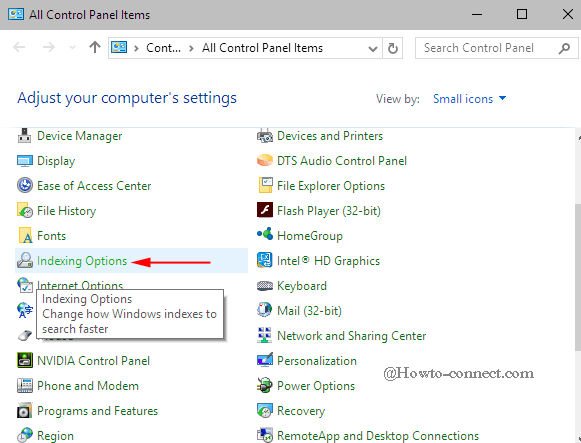
Task: Open the NVIDIA Control Panel icon
Action: click(24, 360)
